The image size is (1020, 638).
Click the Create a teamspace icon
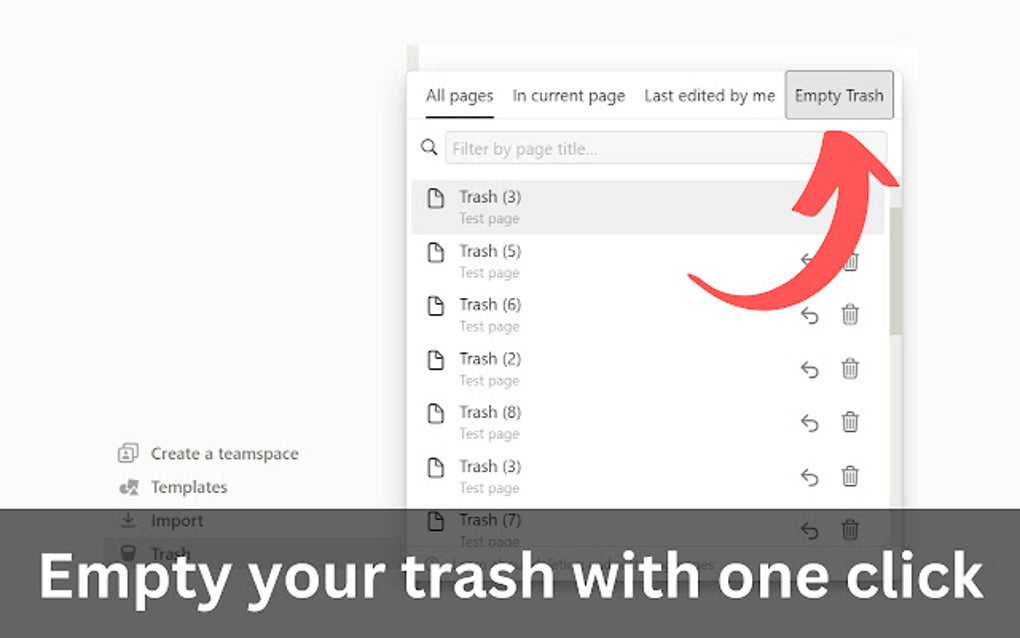[x=128, y=453]
